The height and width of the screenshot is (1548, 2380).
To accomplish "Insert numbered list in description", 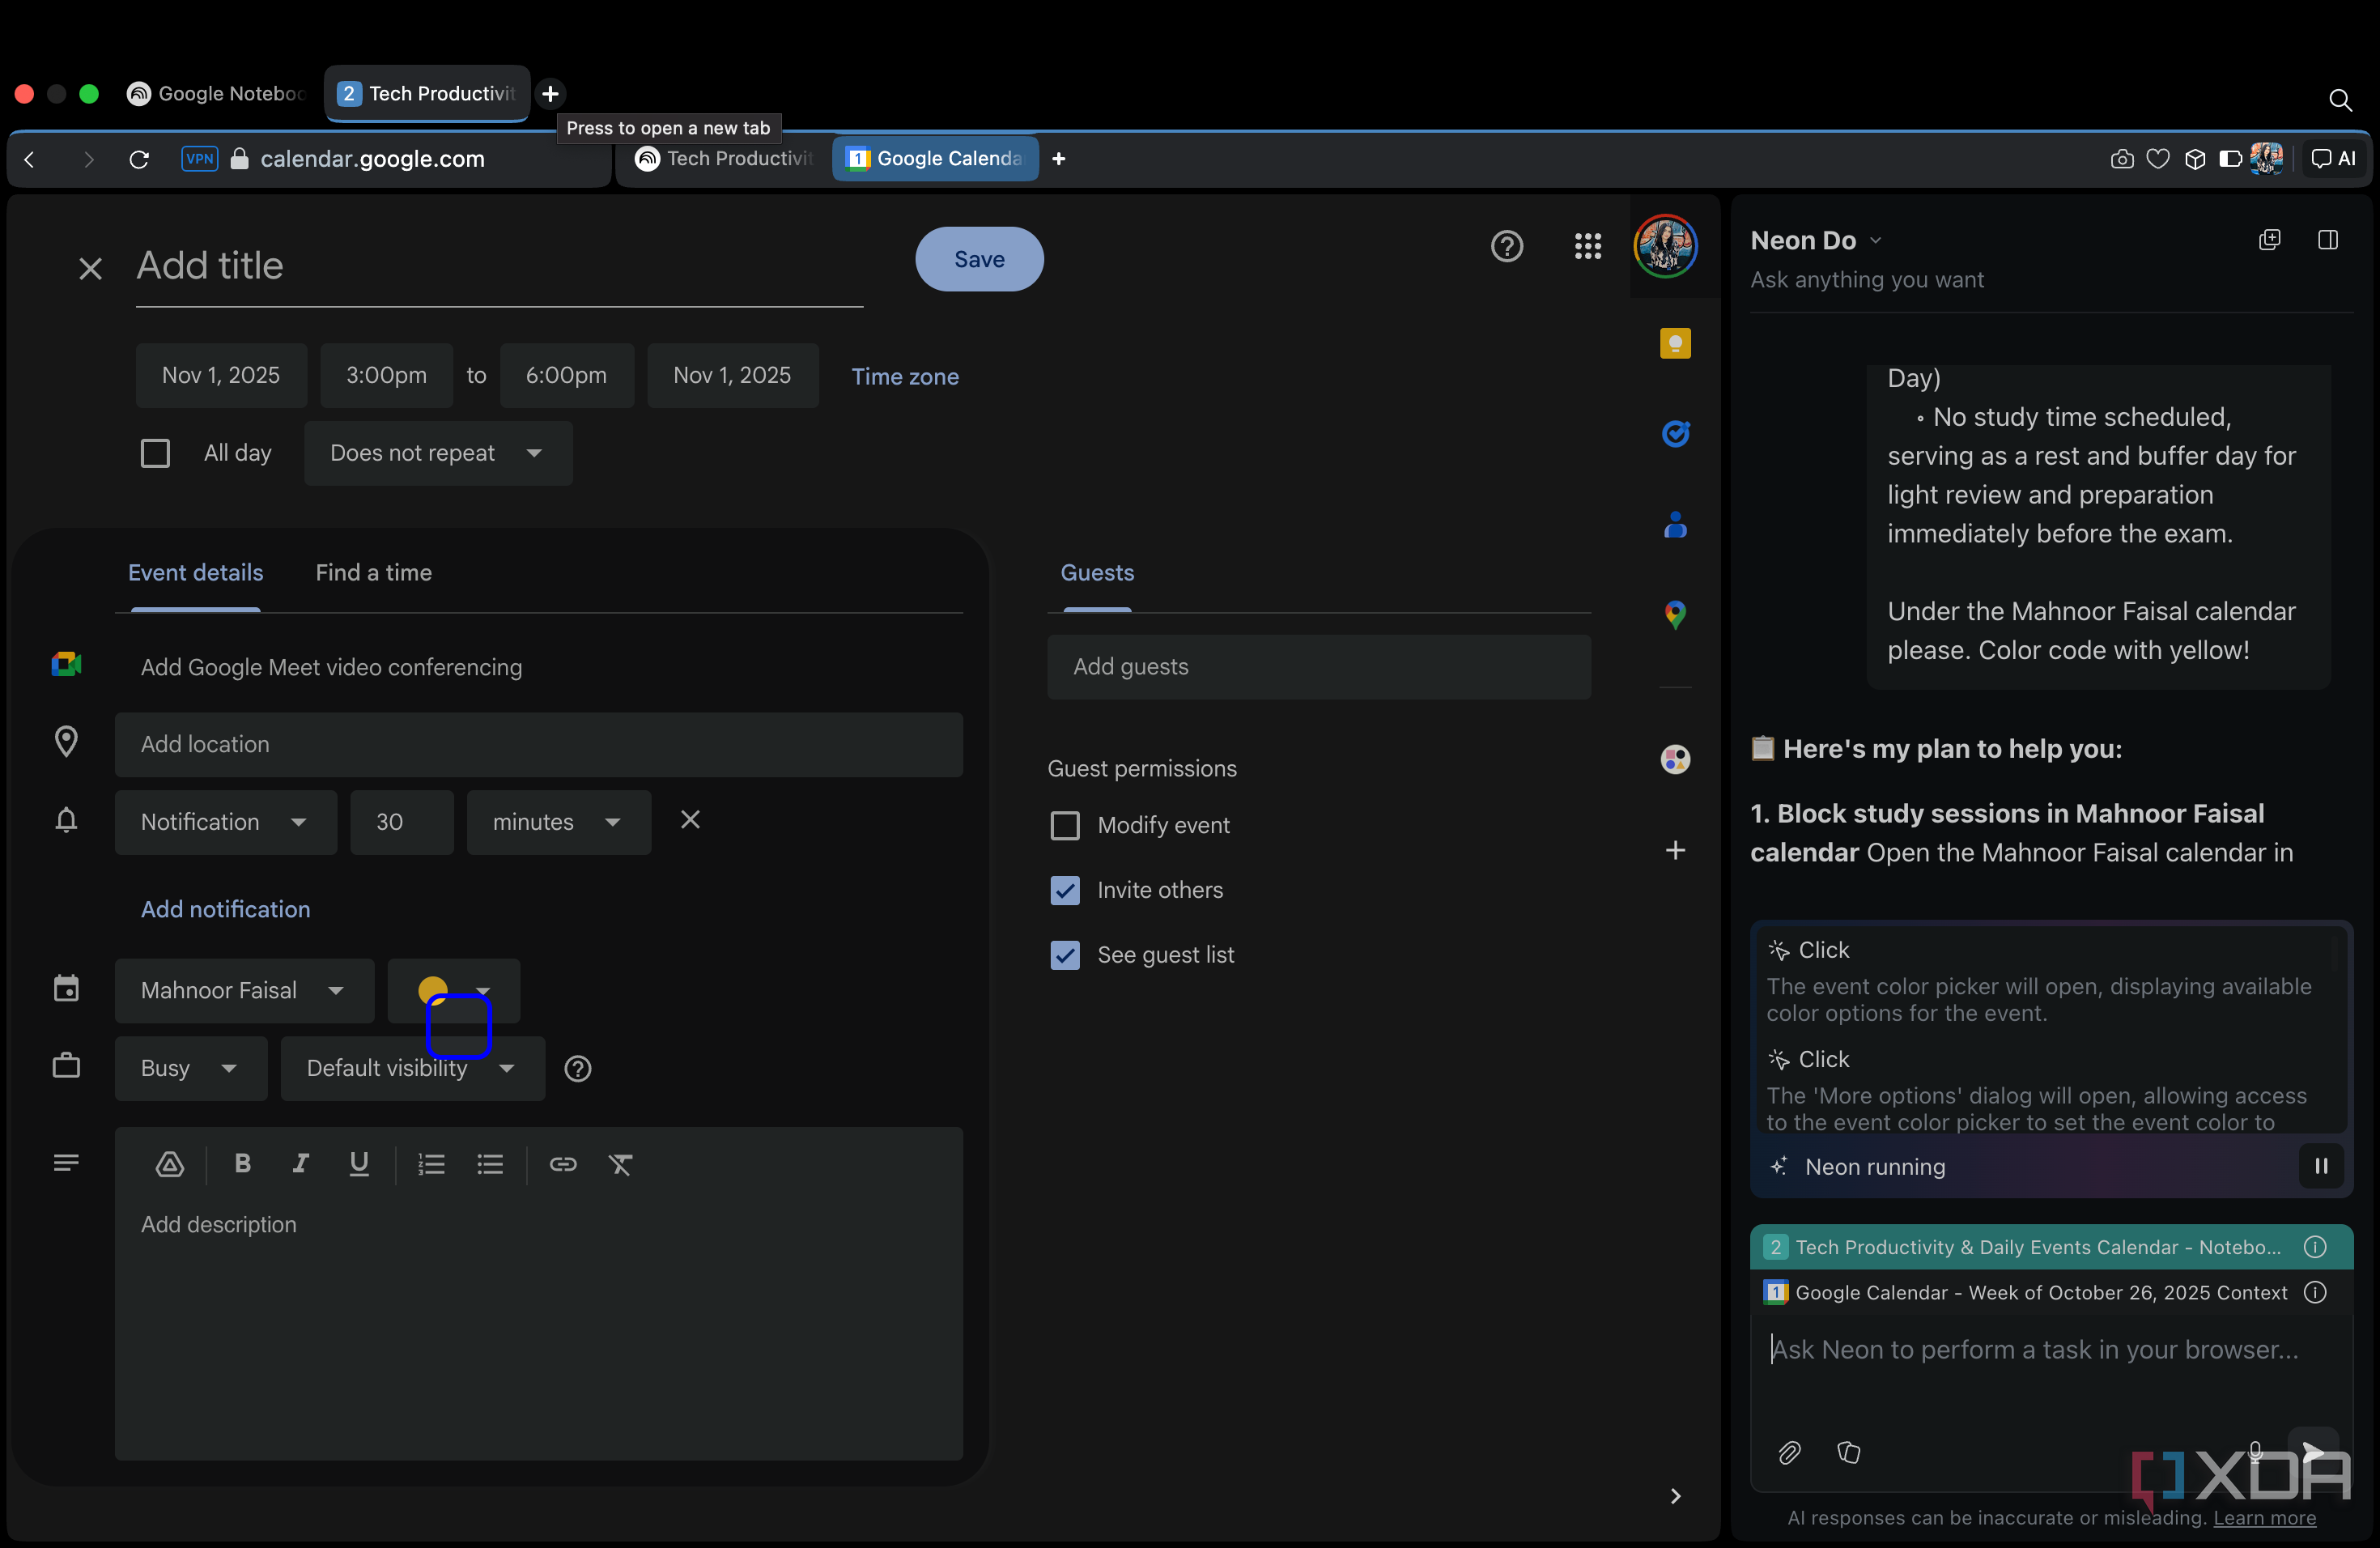I will click(431, 1163).
